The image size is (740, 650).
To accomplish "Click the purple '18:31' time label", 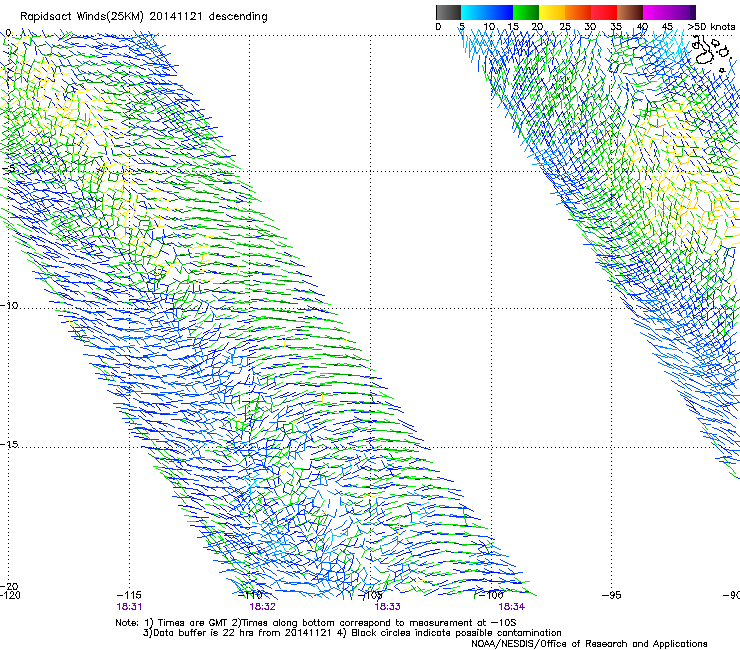I will pyautogui.click(x=129, y=607).
